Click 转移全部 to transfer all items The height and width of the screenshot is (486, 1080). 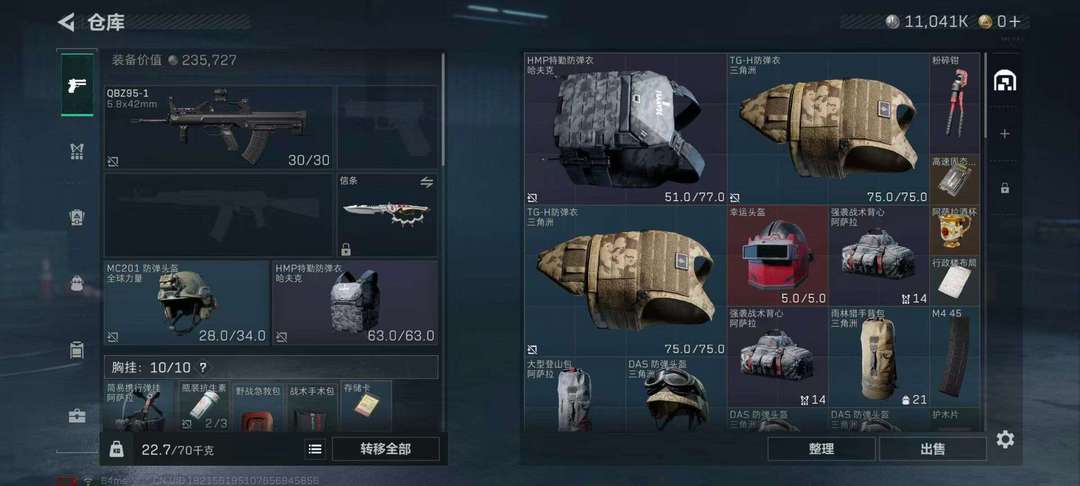click(386, 449)
